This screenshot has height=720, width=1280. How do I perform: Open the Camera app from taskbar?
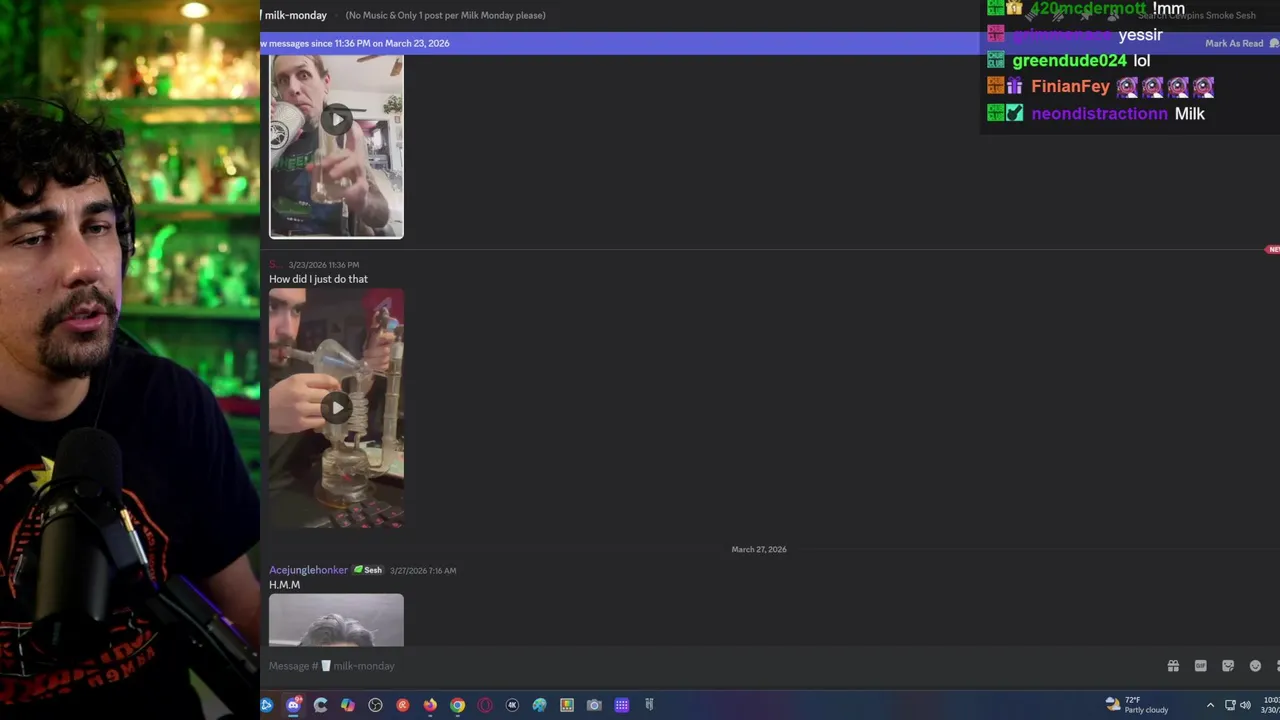594,705
